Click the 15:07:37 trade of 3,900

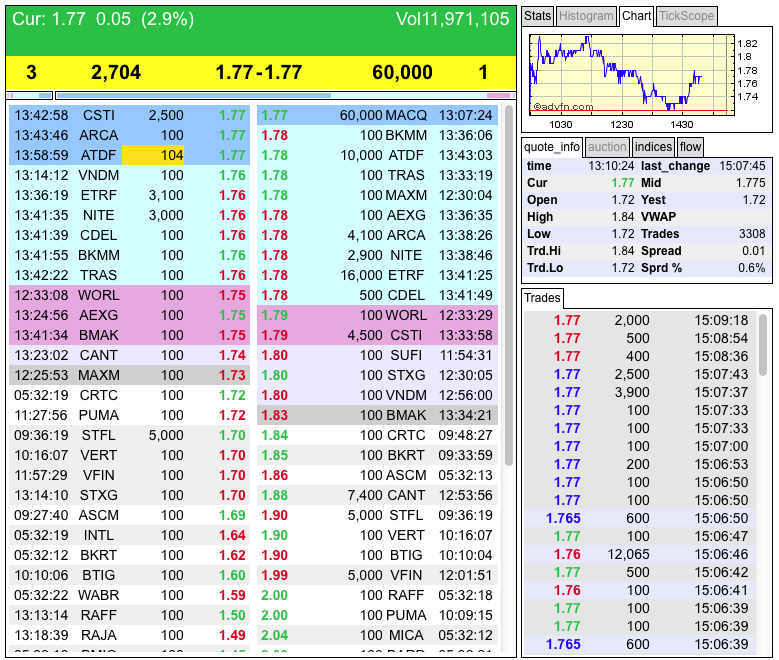[639, 392]
